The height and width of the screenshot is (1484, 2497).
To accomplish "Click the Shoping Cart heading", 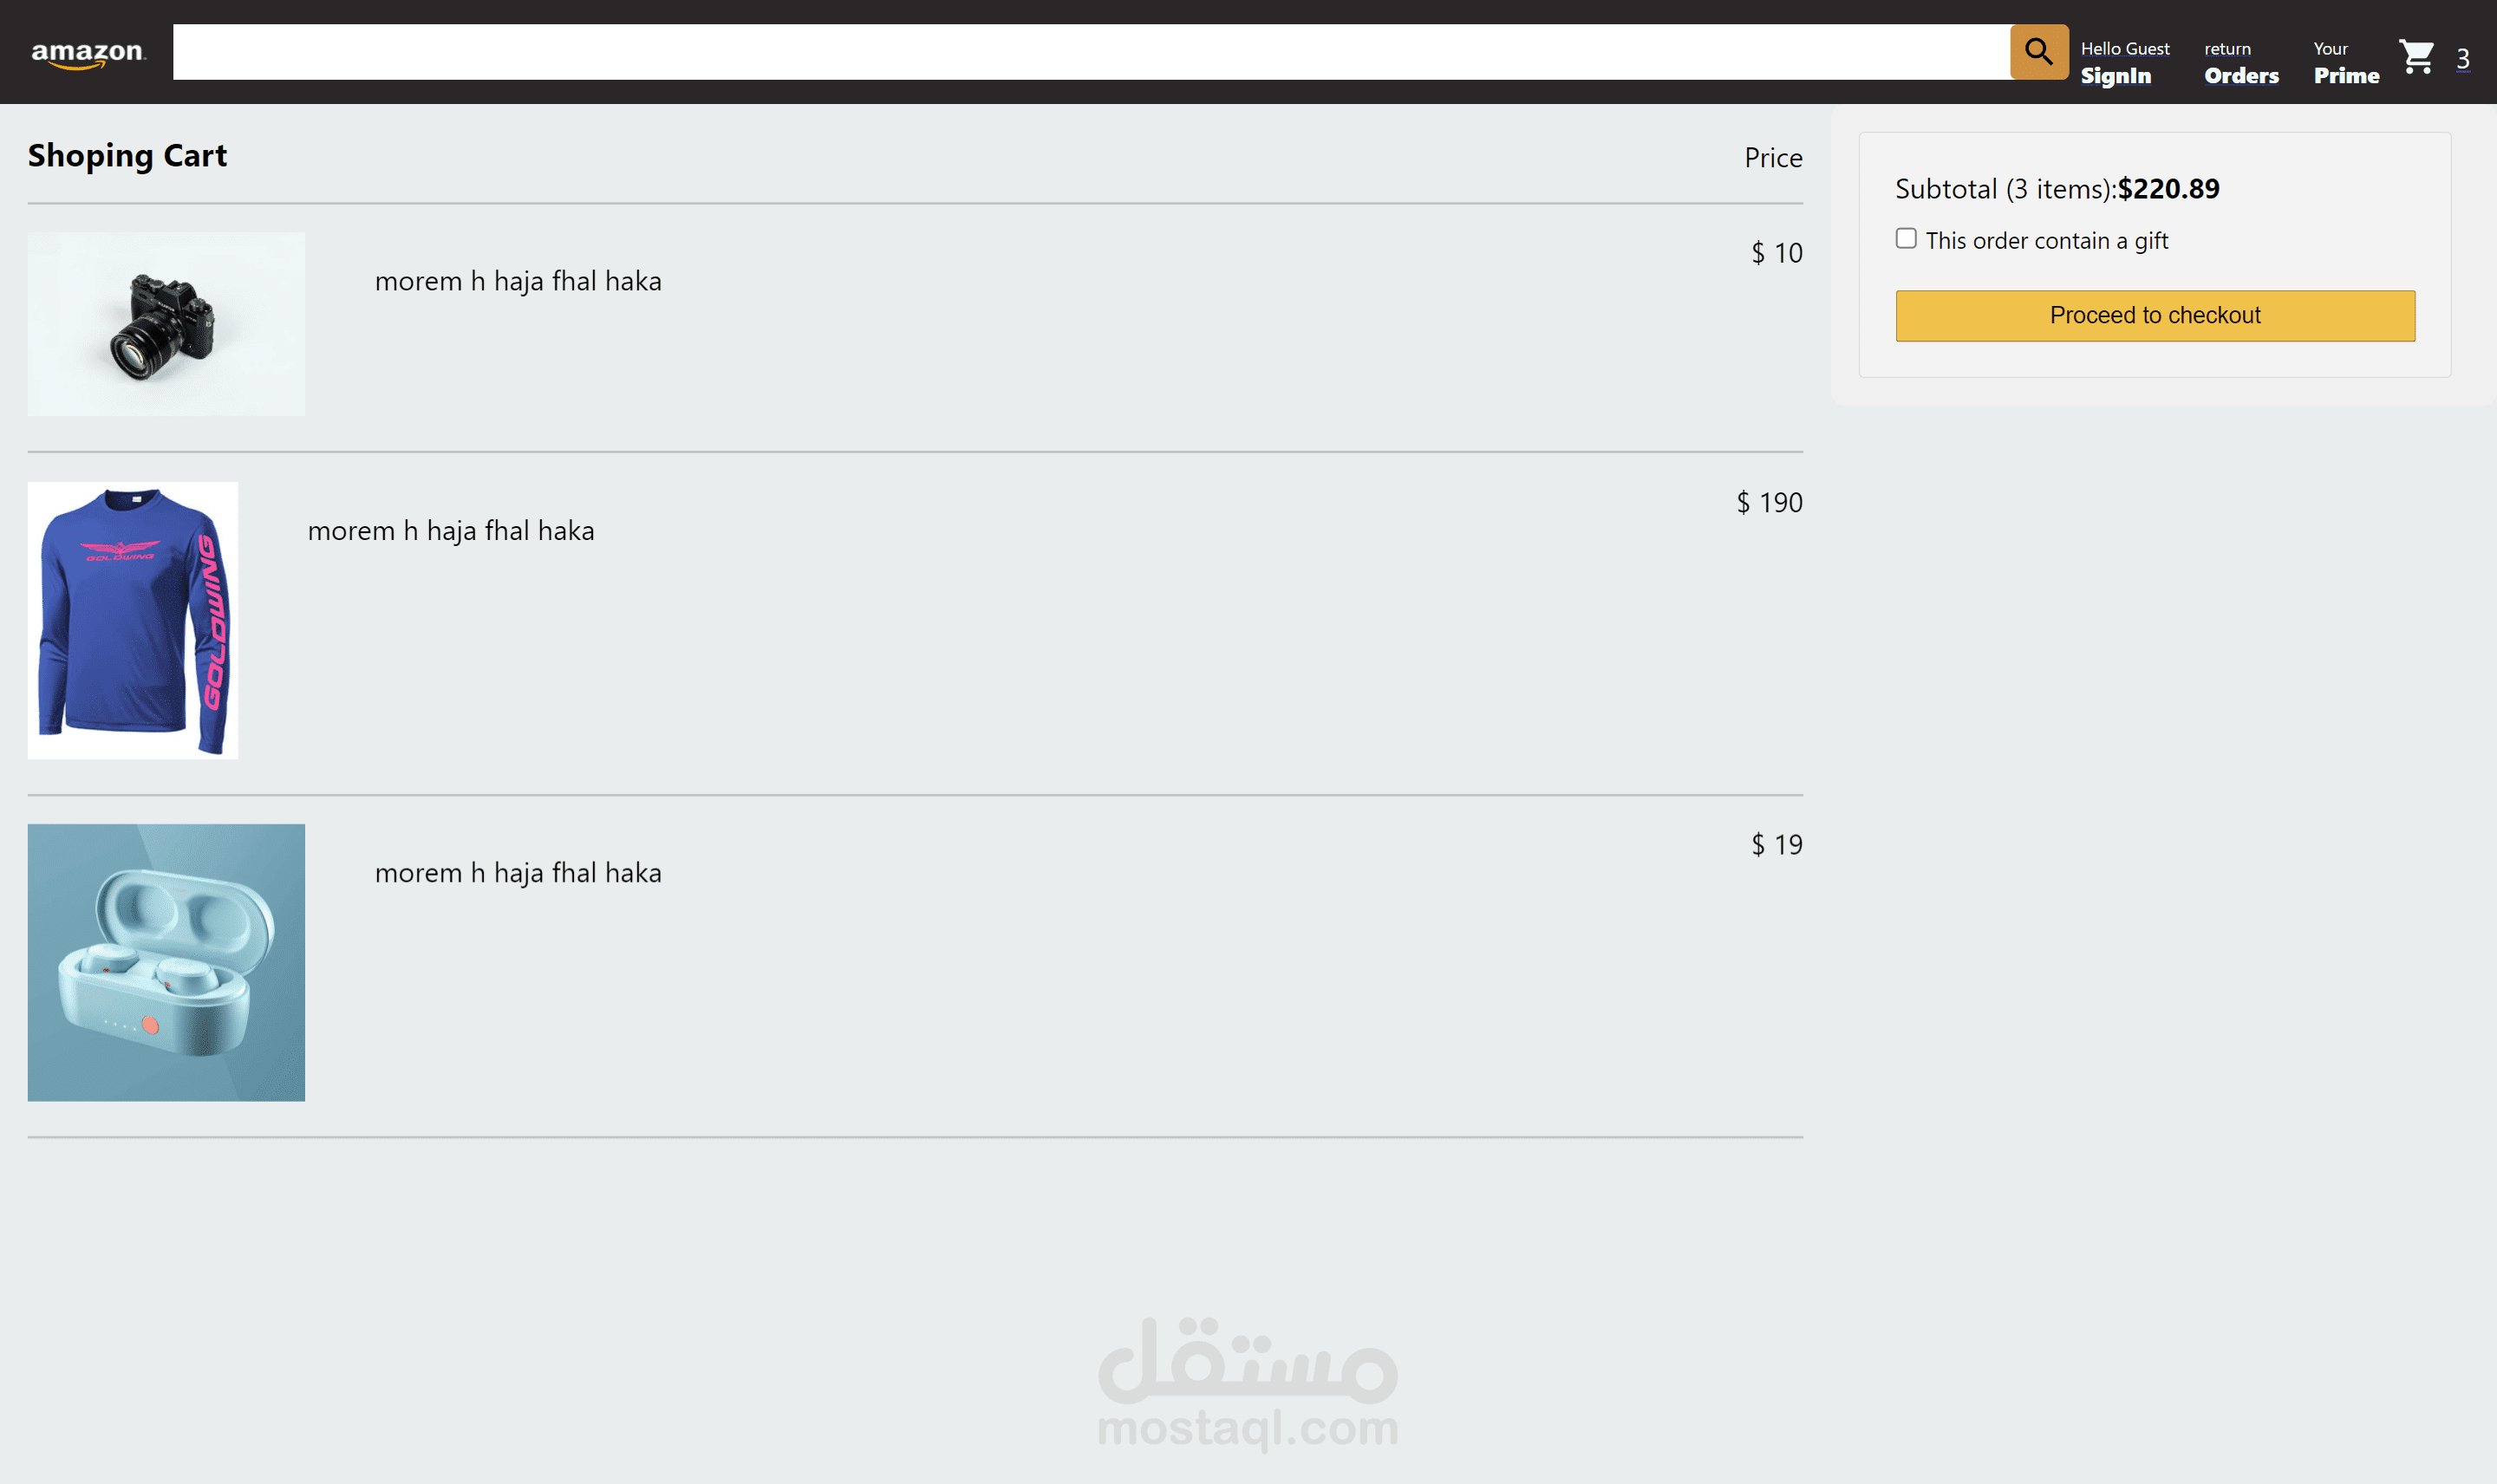I will [x=127, y=156].
